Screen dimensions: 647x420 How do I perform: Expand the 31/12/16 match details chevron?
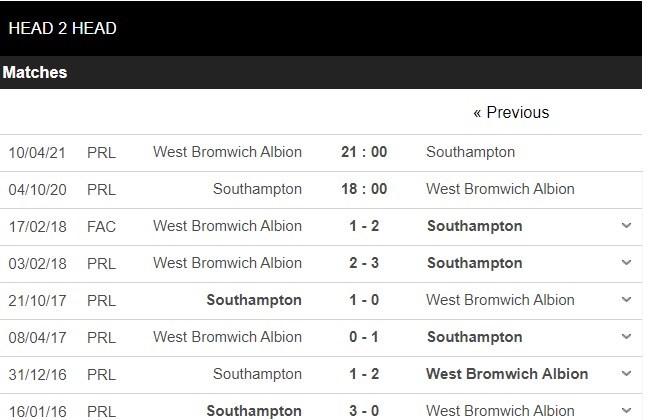[626, 374]
